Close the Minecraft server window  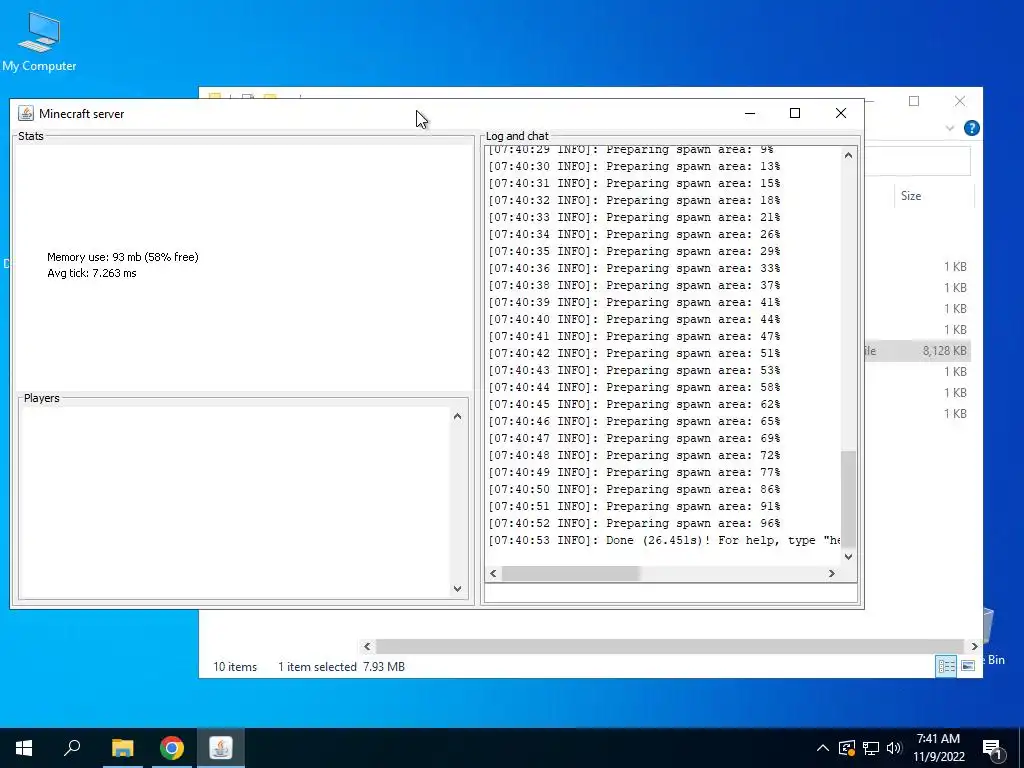(840, 114)
